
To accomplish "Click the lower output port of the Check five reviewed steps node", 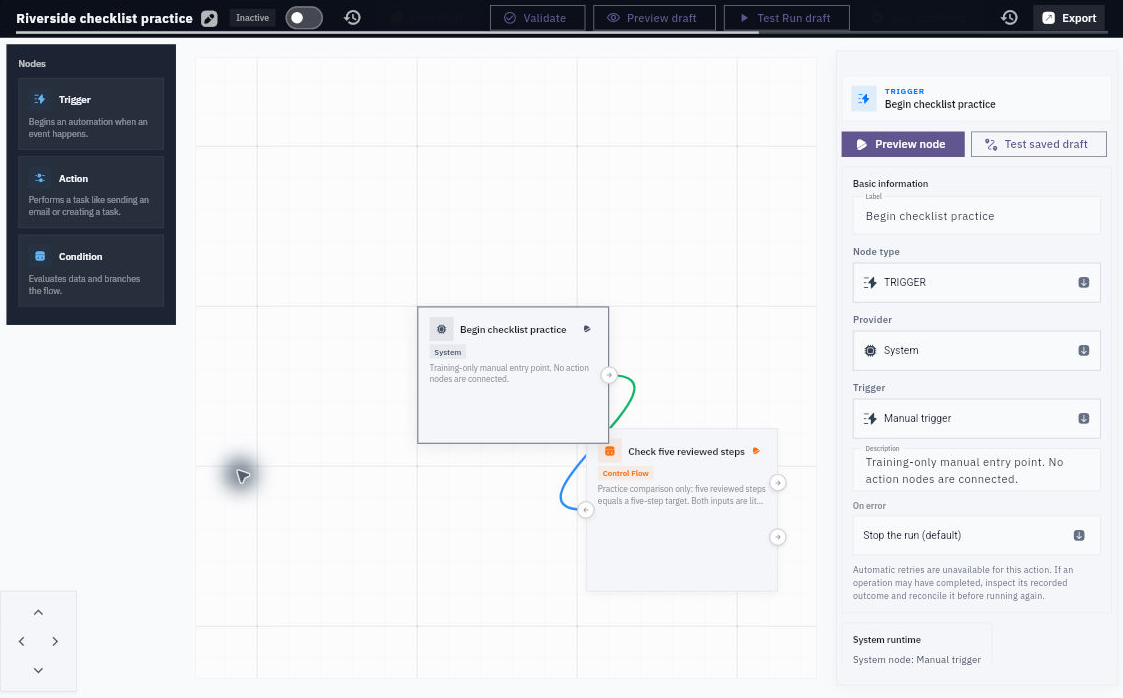I will click(778, 537).
